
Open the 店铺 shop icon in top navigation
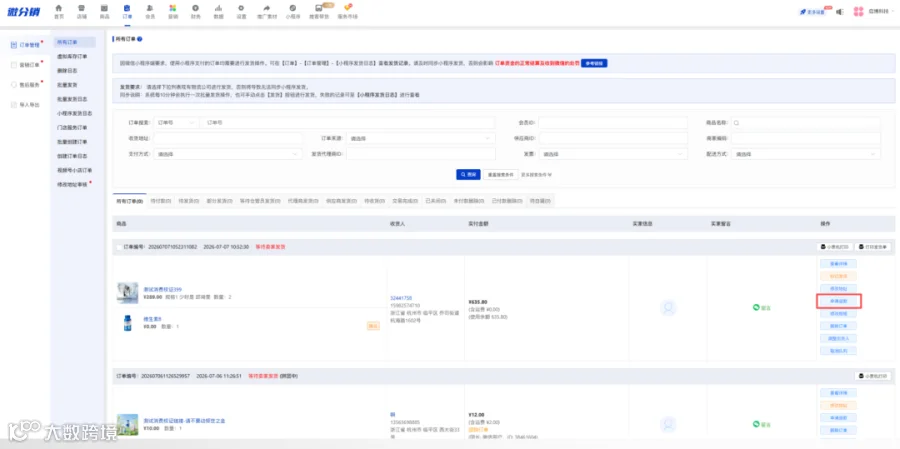[81, 8]
